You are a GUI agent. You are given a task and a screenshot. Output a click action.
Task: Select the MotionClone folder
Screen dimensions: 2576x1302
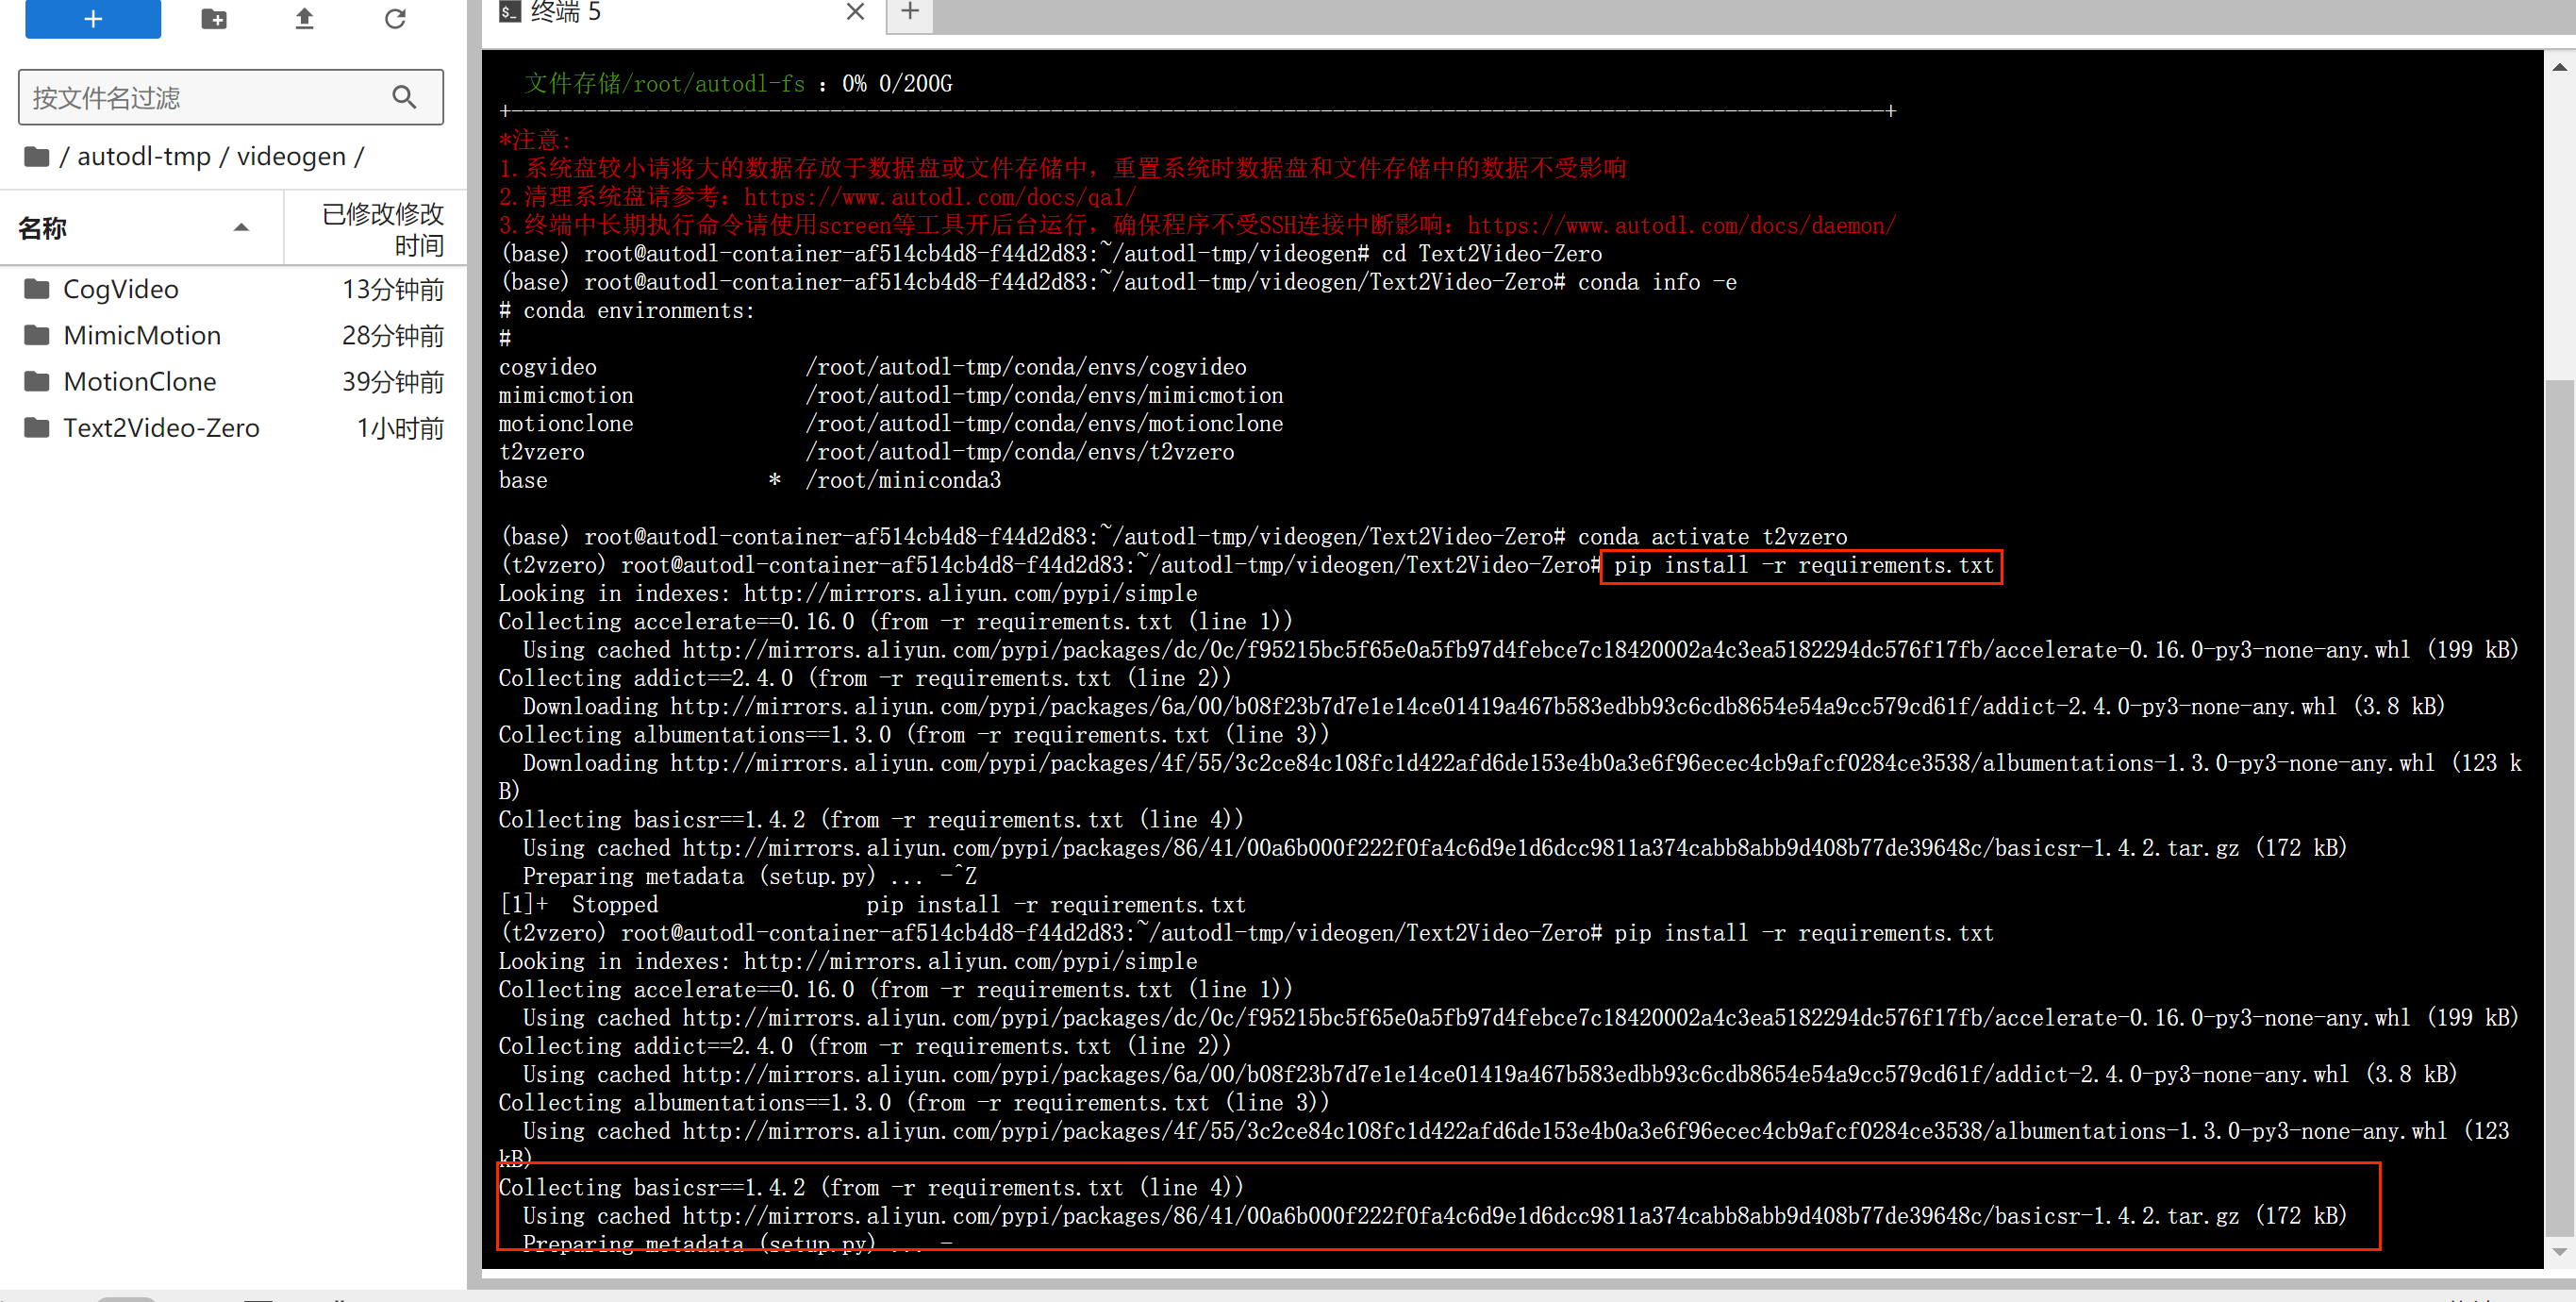(139, 381)
